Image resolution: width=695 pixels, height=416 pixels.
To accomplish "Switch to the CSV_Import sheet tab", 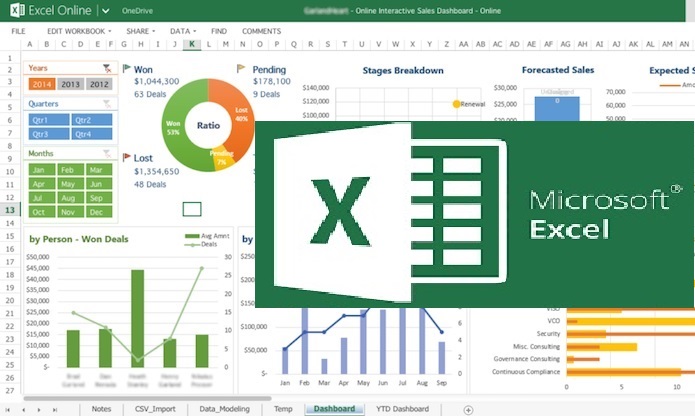I will (155, 409).
